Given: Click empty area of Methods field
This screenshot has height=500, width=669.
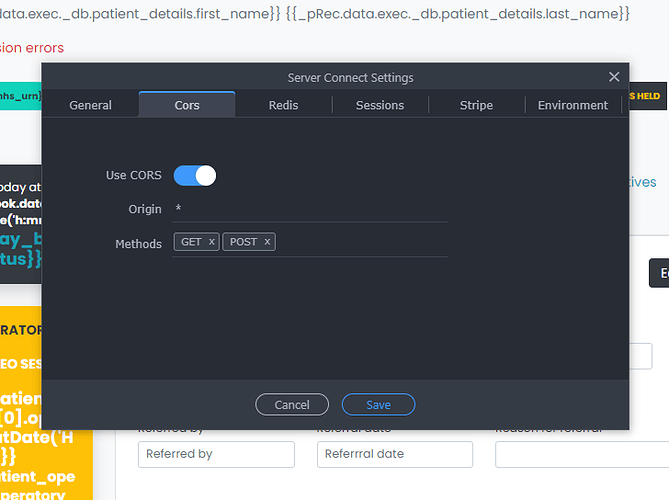Looking at the screenshot, I should pyautogui.click(x=360, y=242).
